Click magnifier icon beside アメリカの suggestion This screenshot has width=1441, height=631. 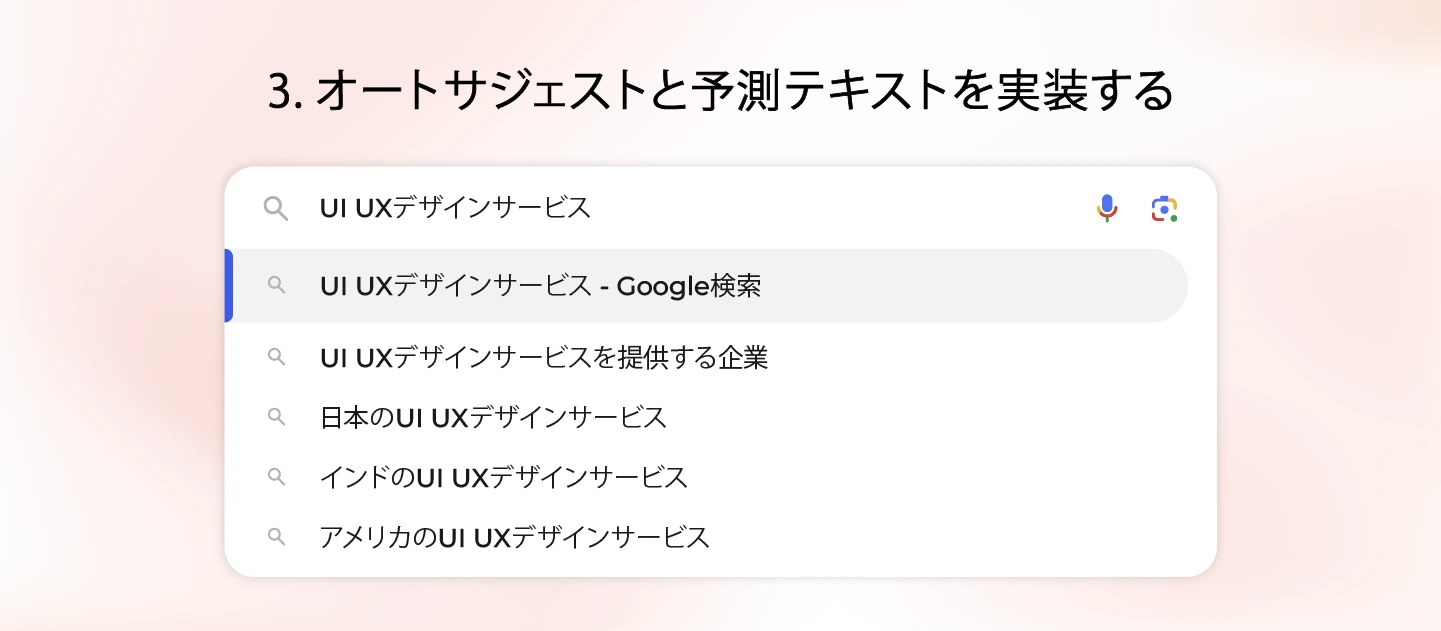point(277,537)
